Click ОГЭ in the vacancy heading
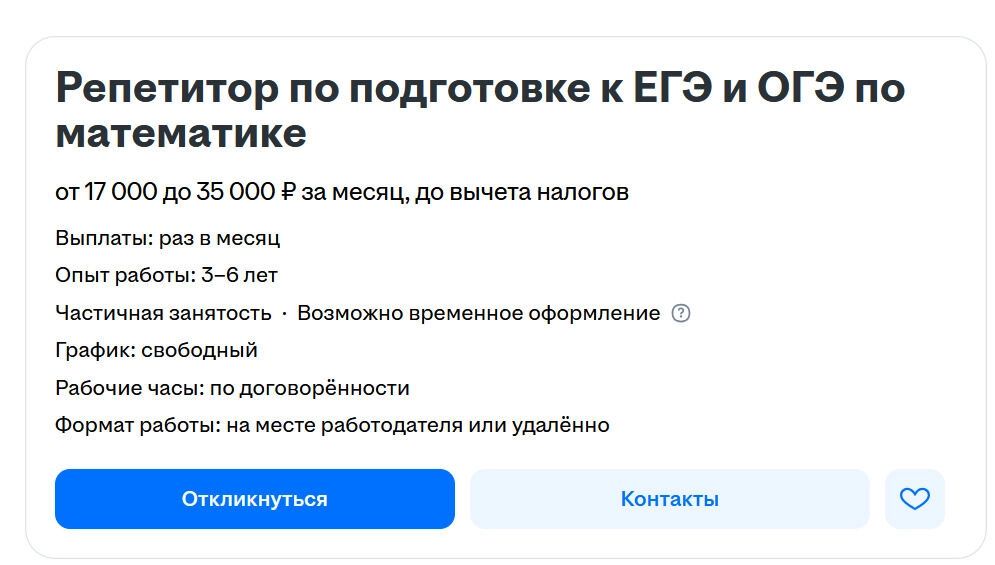This screenshot has width=995, height=565. [801, 87]
